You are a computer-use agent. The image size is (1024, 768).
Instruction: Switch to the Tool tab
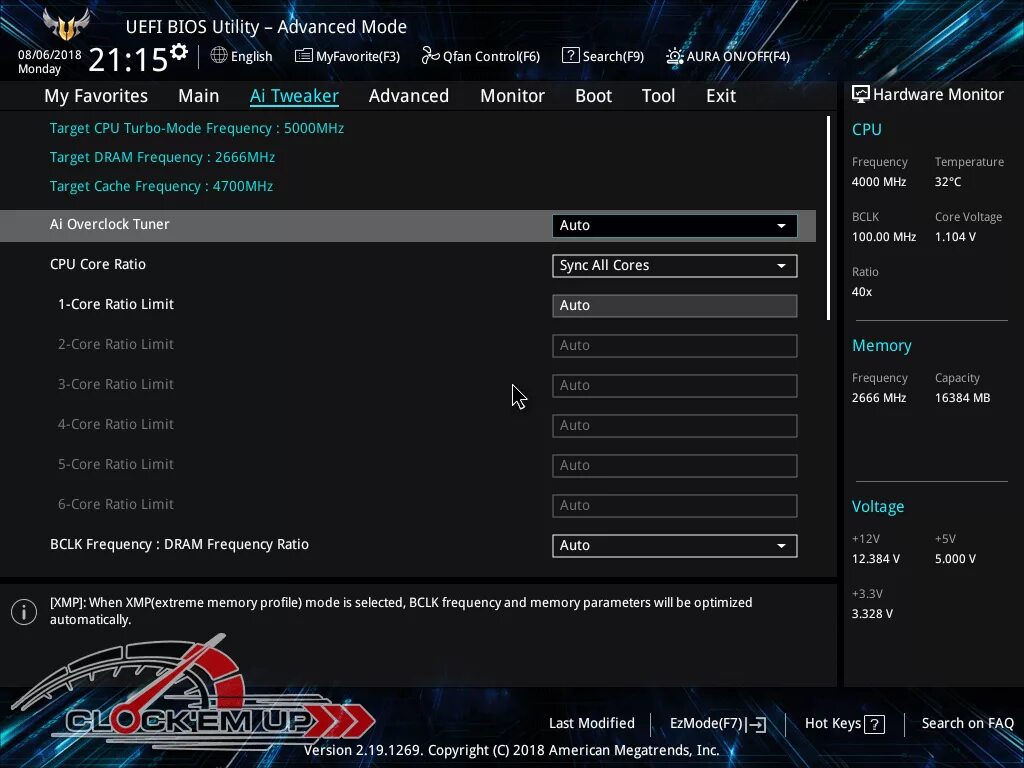click(658, 96)
